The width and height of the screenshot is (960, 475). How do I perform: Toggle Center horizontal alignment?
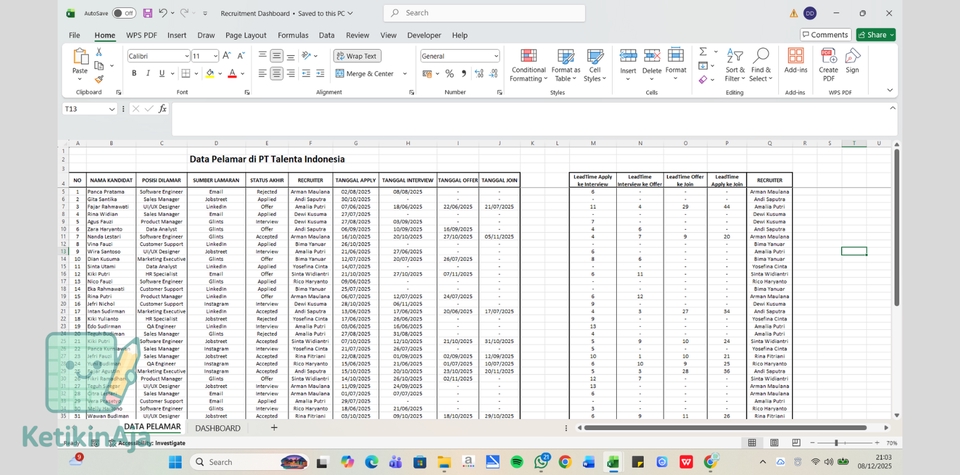click(277, 73)
